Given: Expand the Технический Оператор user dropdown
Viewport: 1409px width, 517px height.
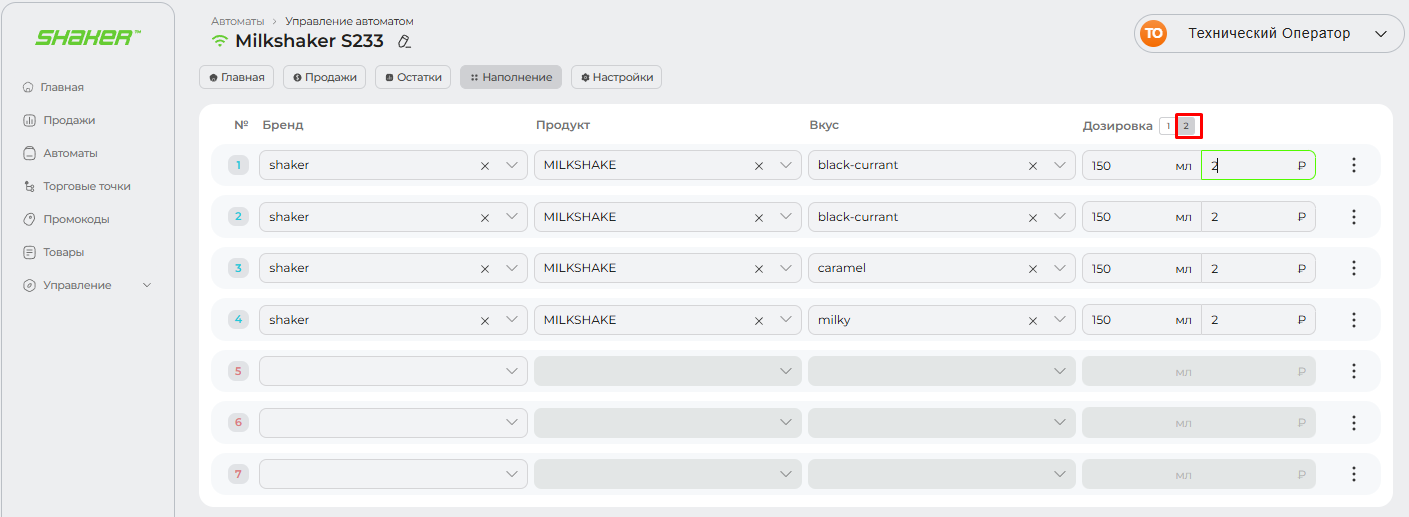Looking at the screenshot, I should [x=1381, y=34].
